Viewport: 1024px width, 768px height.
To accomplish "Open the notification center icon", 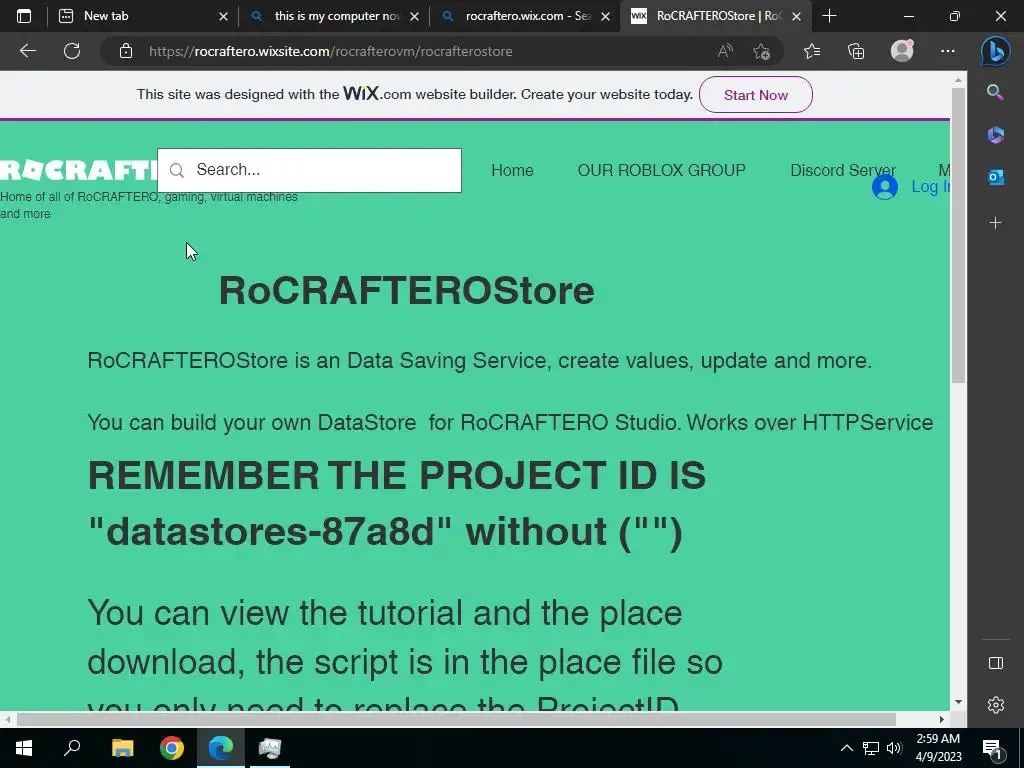I will (x=991, y=748).
